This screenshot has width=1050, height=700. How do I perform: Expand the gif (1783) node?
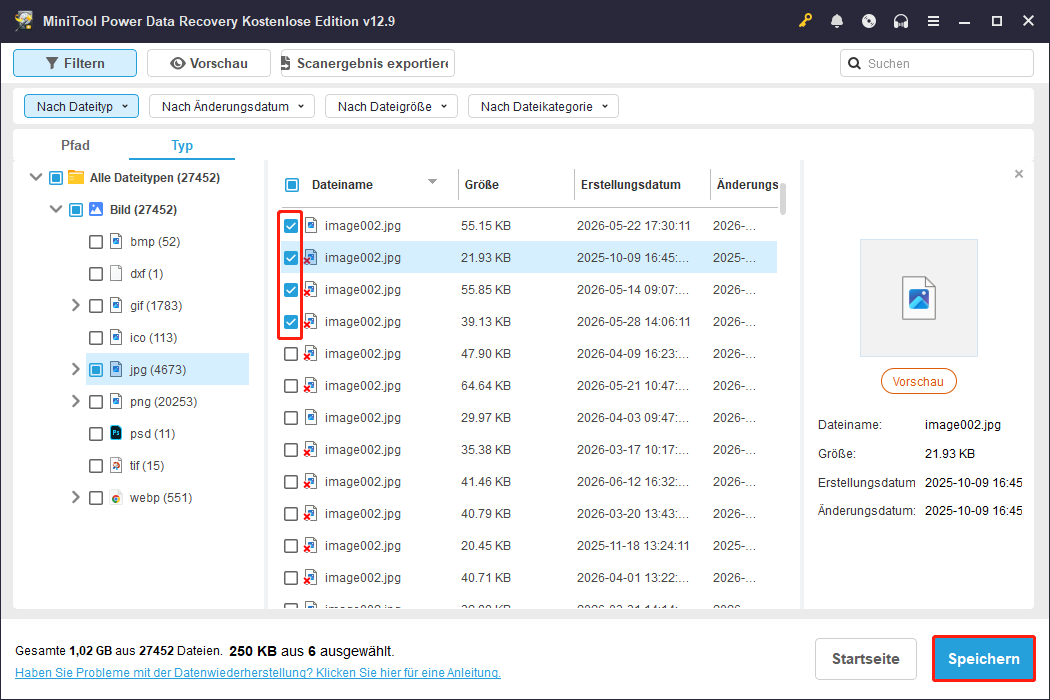point(76,305)
